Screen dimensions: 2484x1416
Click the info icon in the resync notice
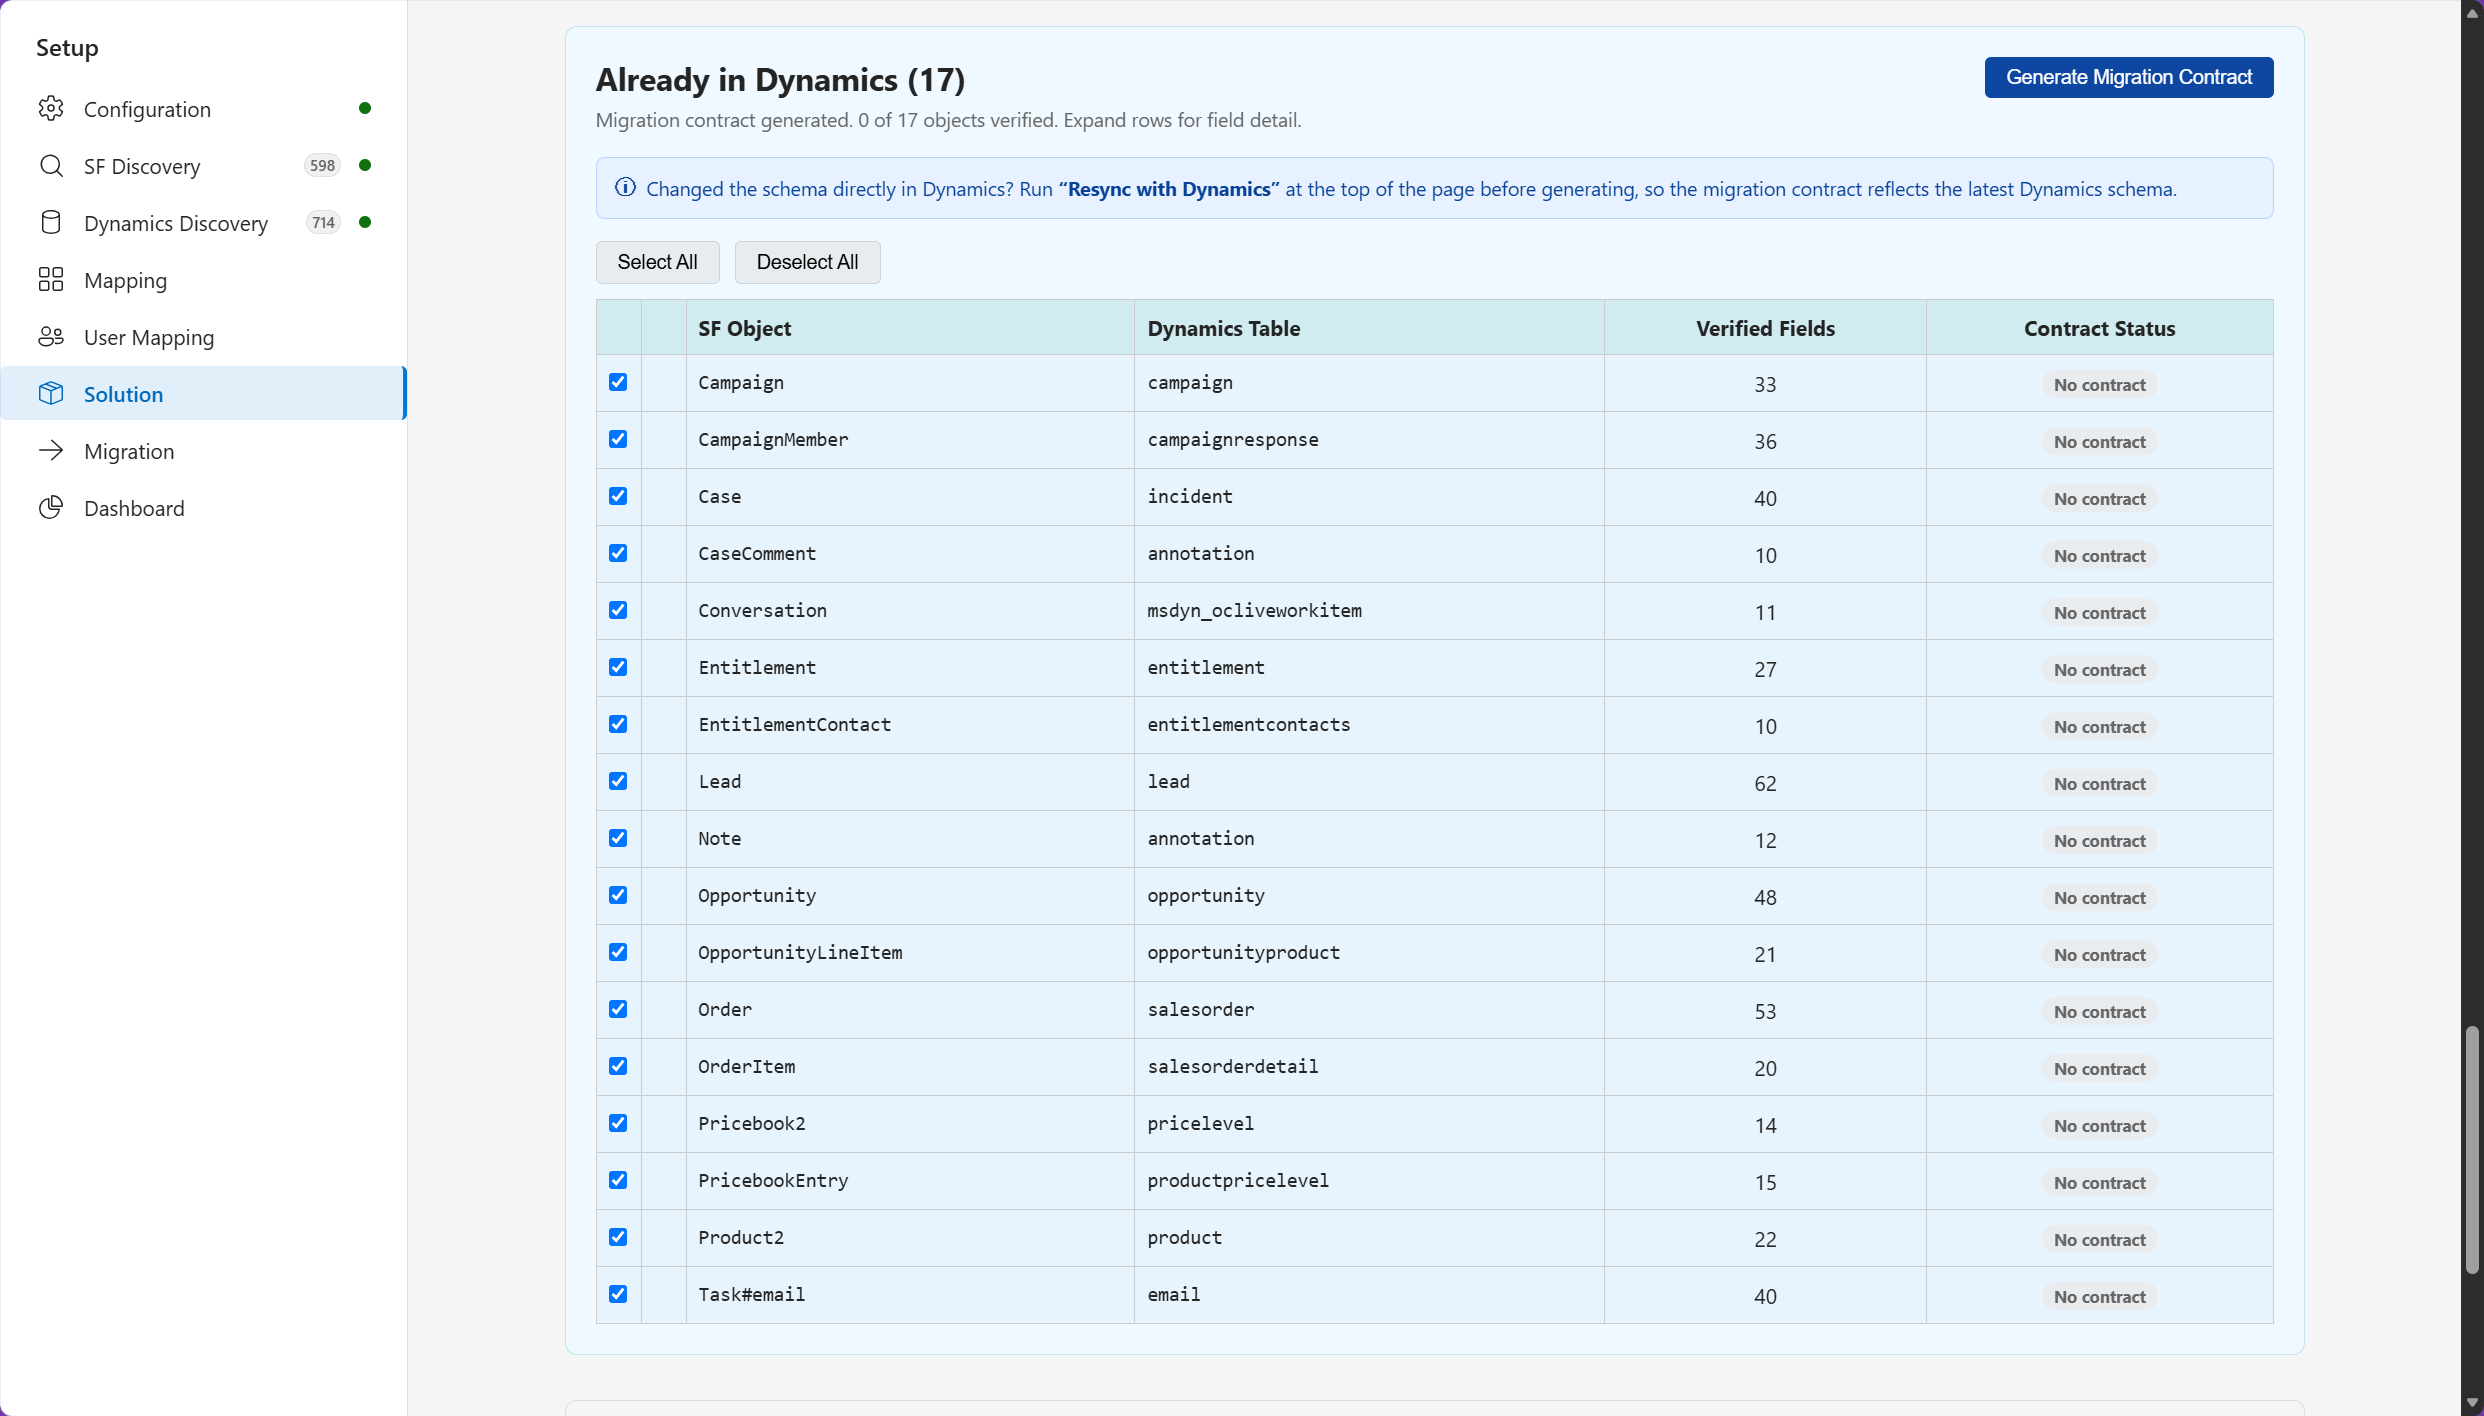click(x=625, y=187)
